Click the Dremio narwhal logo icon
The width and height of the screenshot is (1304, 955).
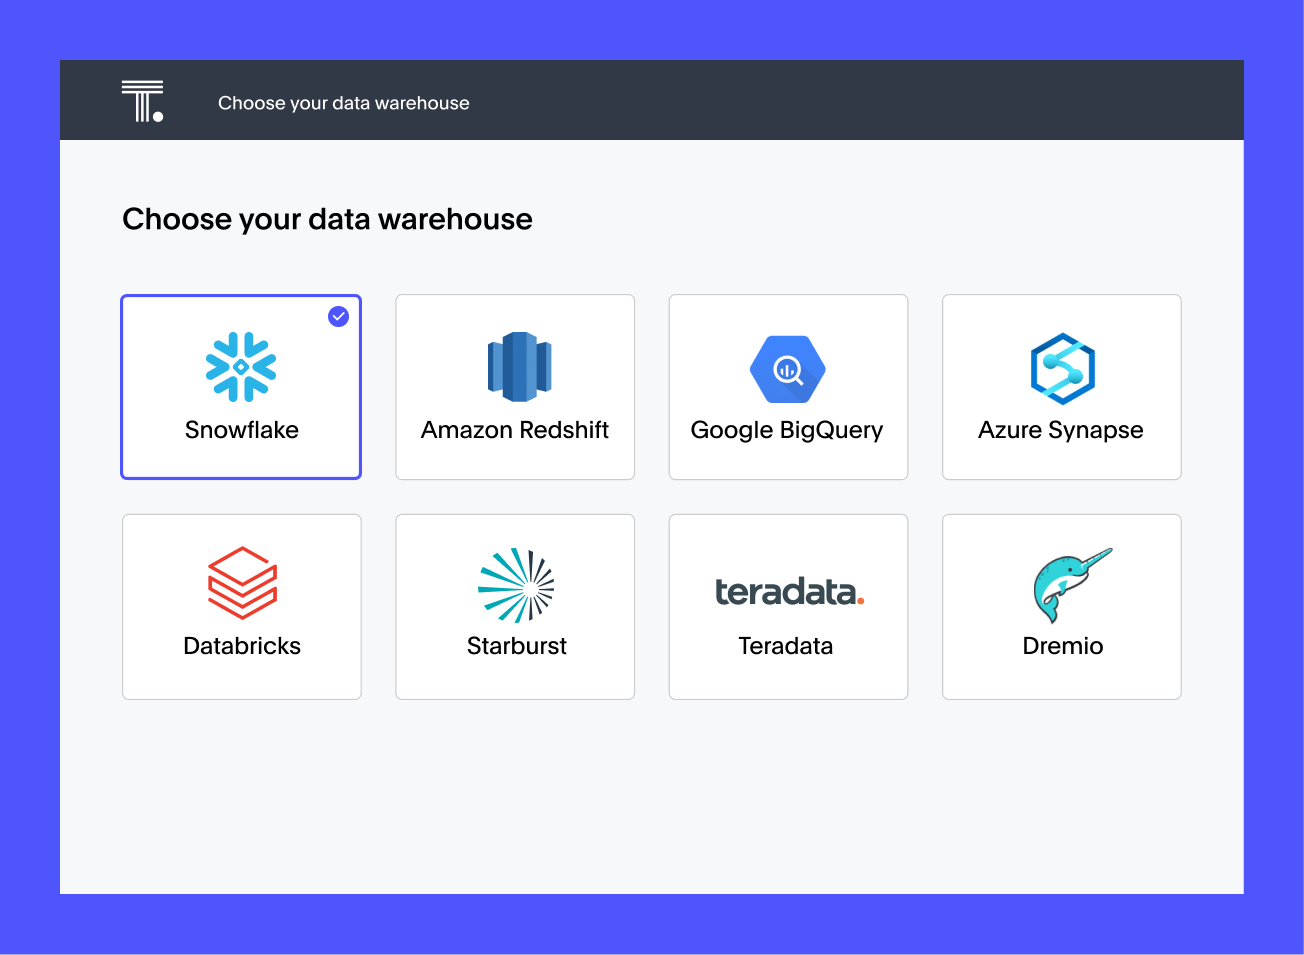point(1072,585)
